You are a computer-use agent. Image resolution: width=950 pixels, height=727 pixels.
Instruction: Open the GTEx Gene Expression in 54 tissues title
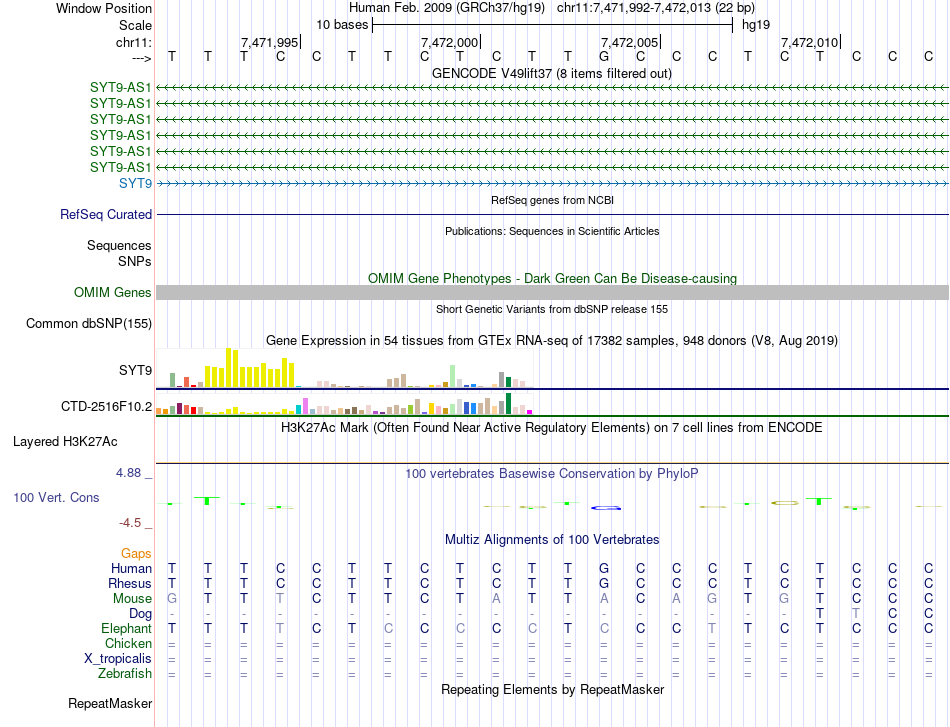(552, 340)
